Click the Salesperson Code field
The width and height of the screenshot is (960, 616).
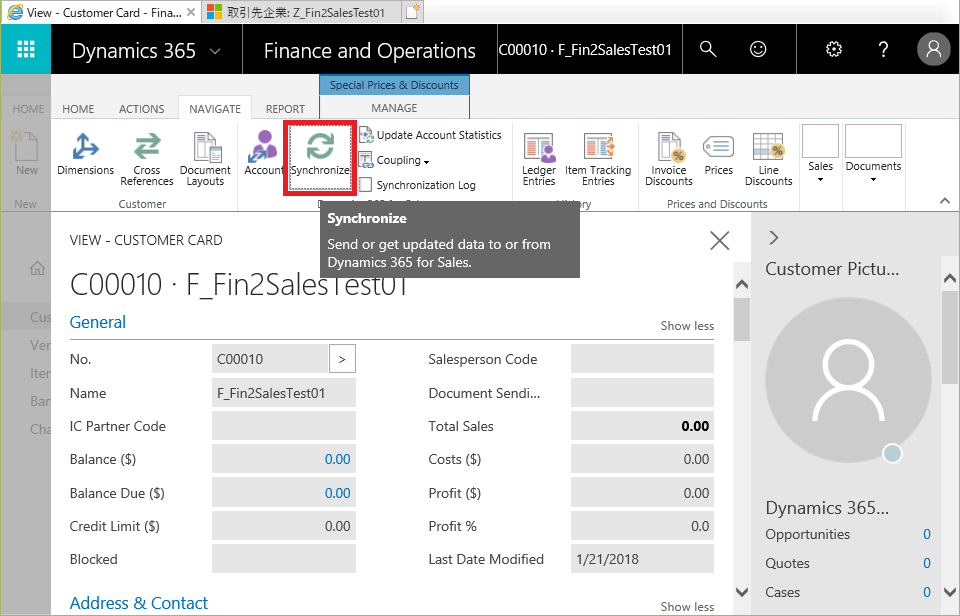[642, 359]
